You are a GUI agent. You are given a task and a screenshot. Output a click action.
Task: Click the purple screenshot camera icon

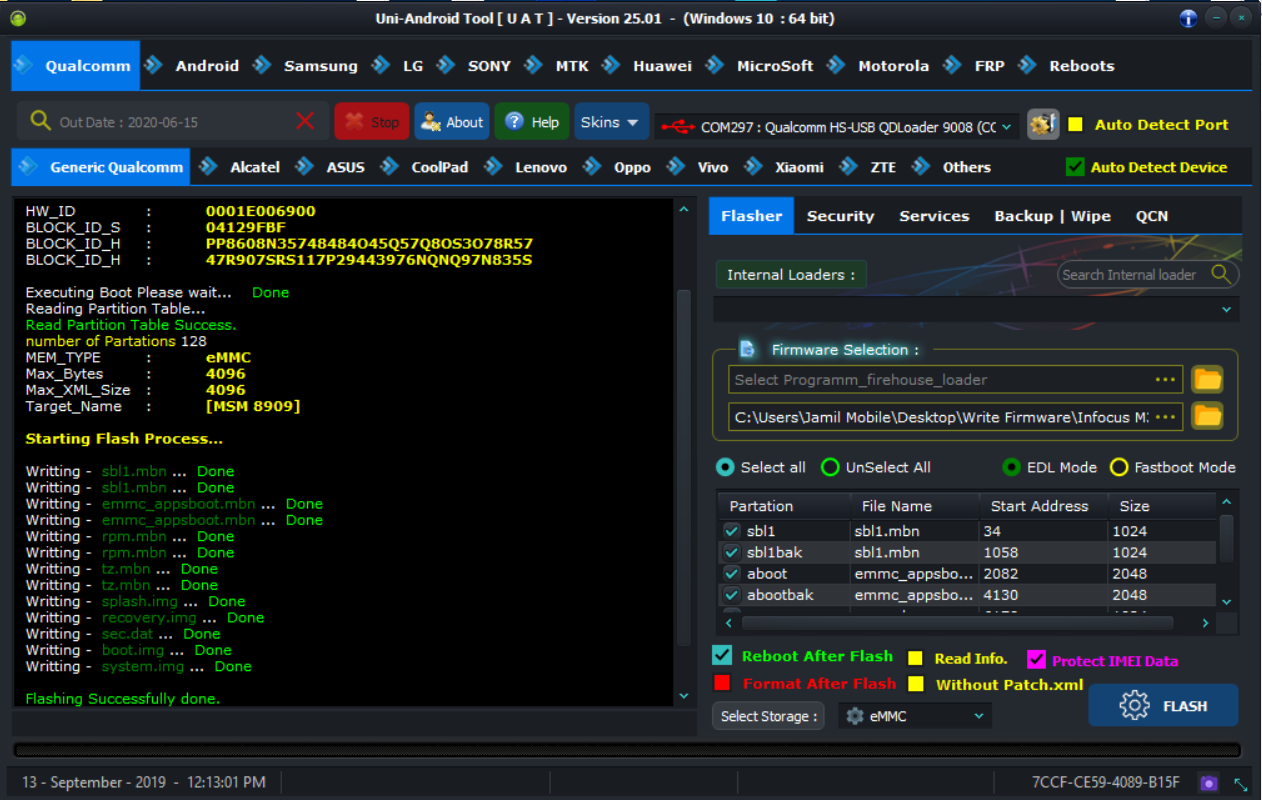(1209, 783)
